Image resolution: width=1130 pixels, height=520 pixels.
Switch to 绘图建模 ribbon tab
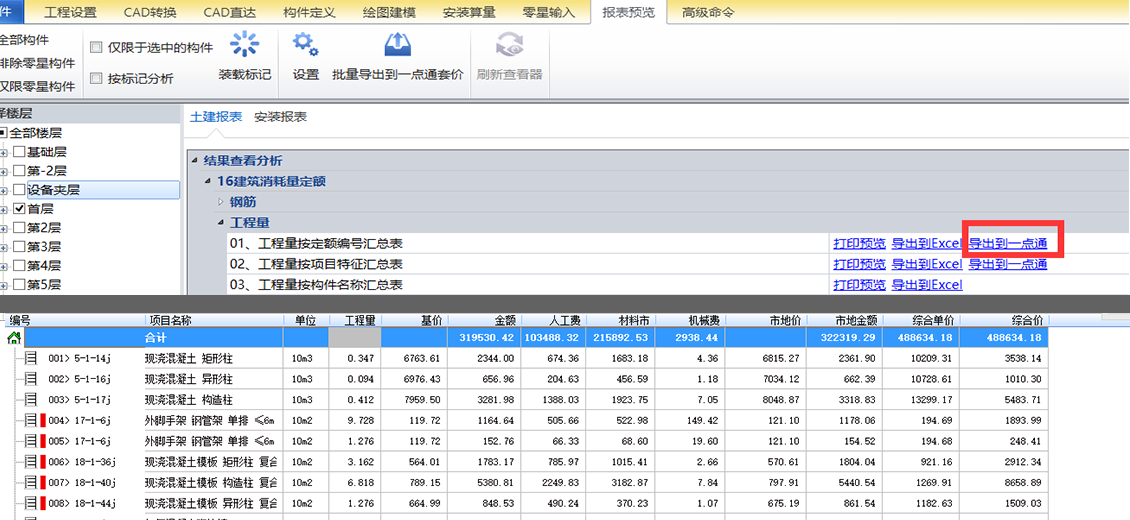[x=389, y=12]
